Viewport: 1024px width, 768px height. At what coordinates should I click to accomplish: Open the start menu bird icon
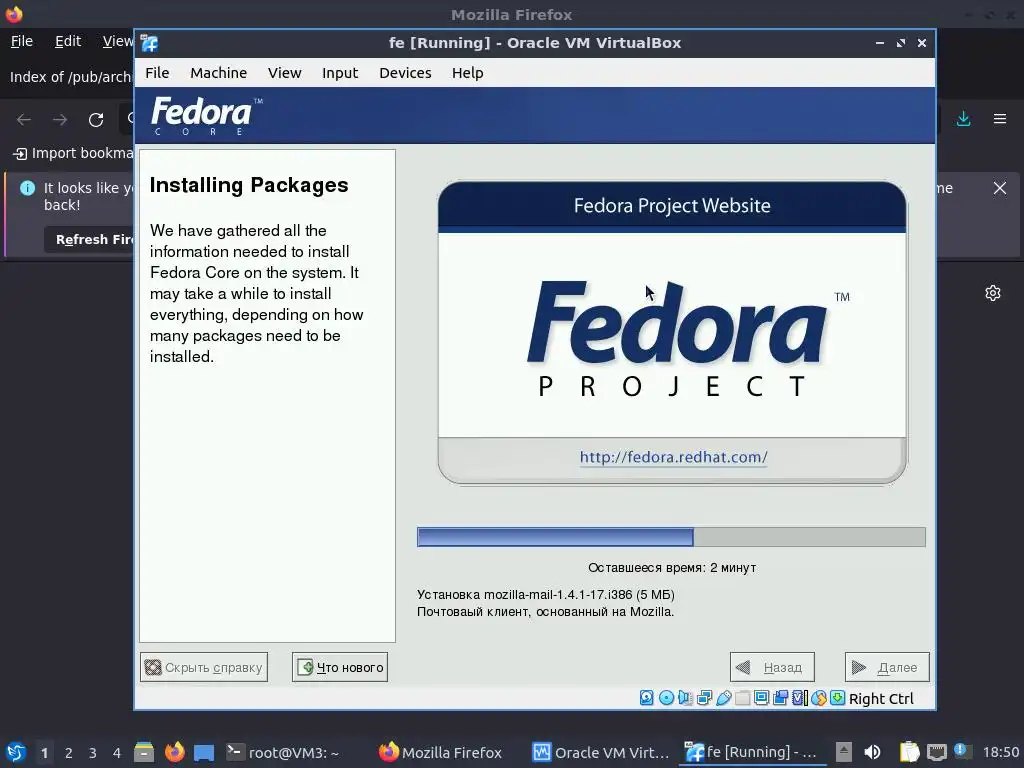16,752
